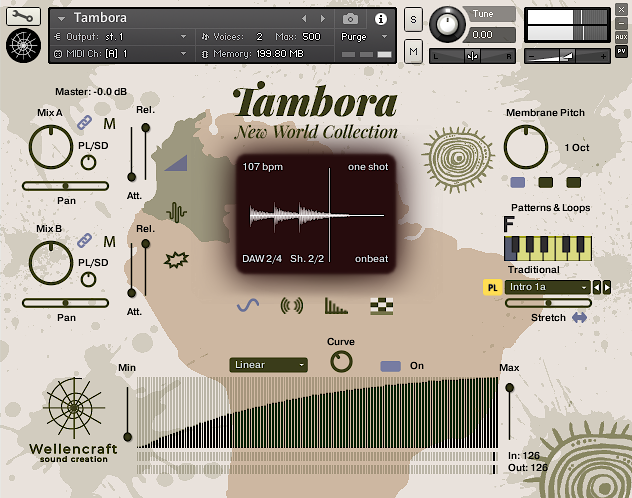The image size is (632, 498).
Task: Click the Stretch slider
Action: pos(548,303)
